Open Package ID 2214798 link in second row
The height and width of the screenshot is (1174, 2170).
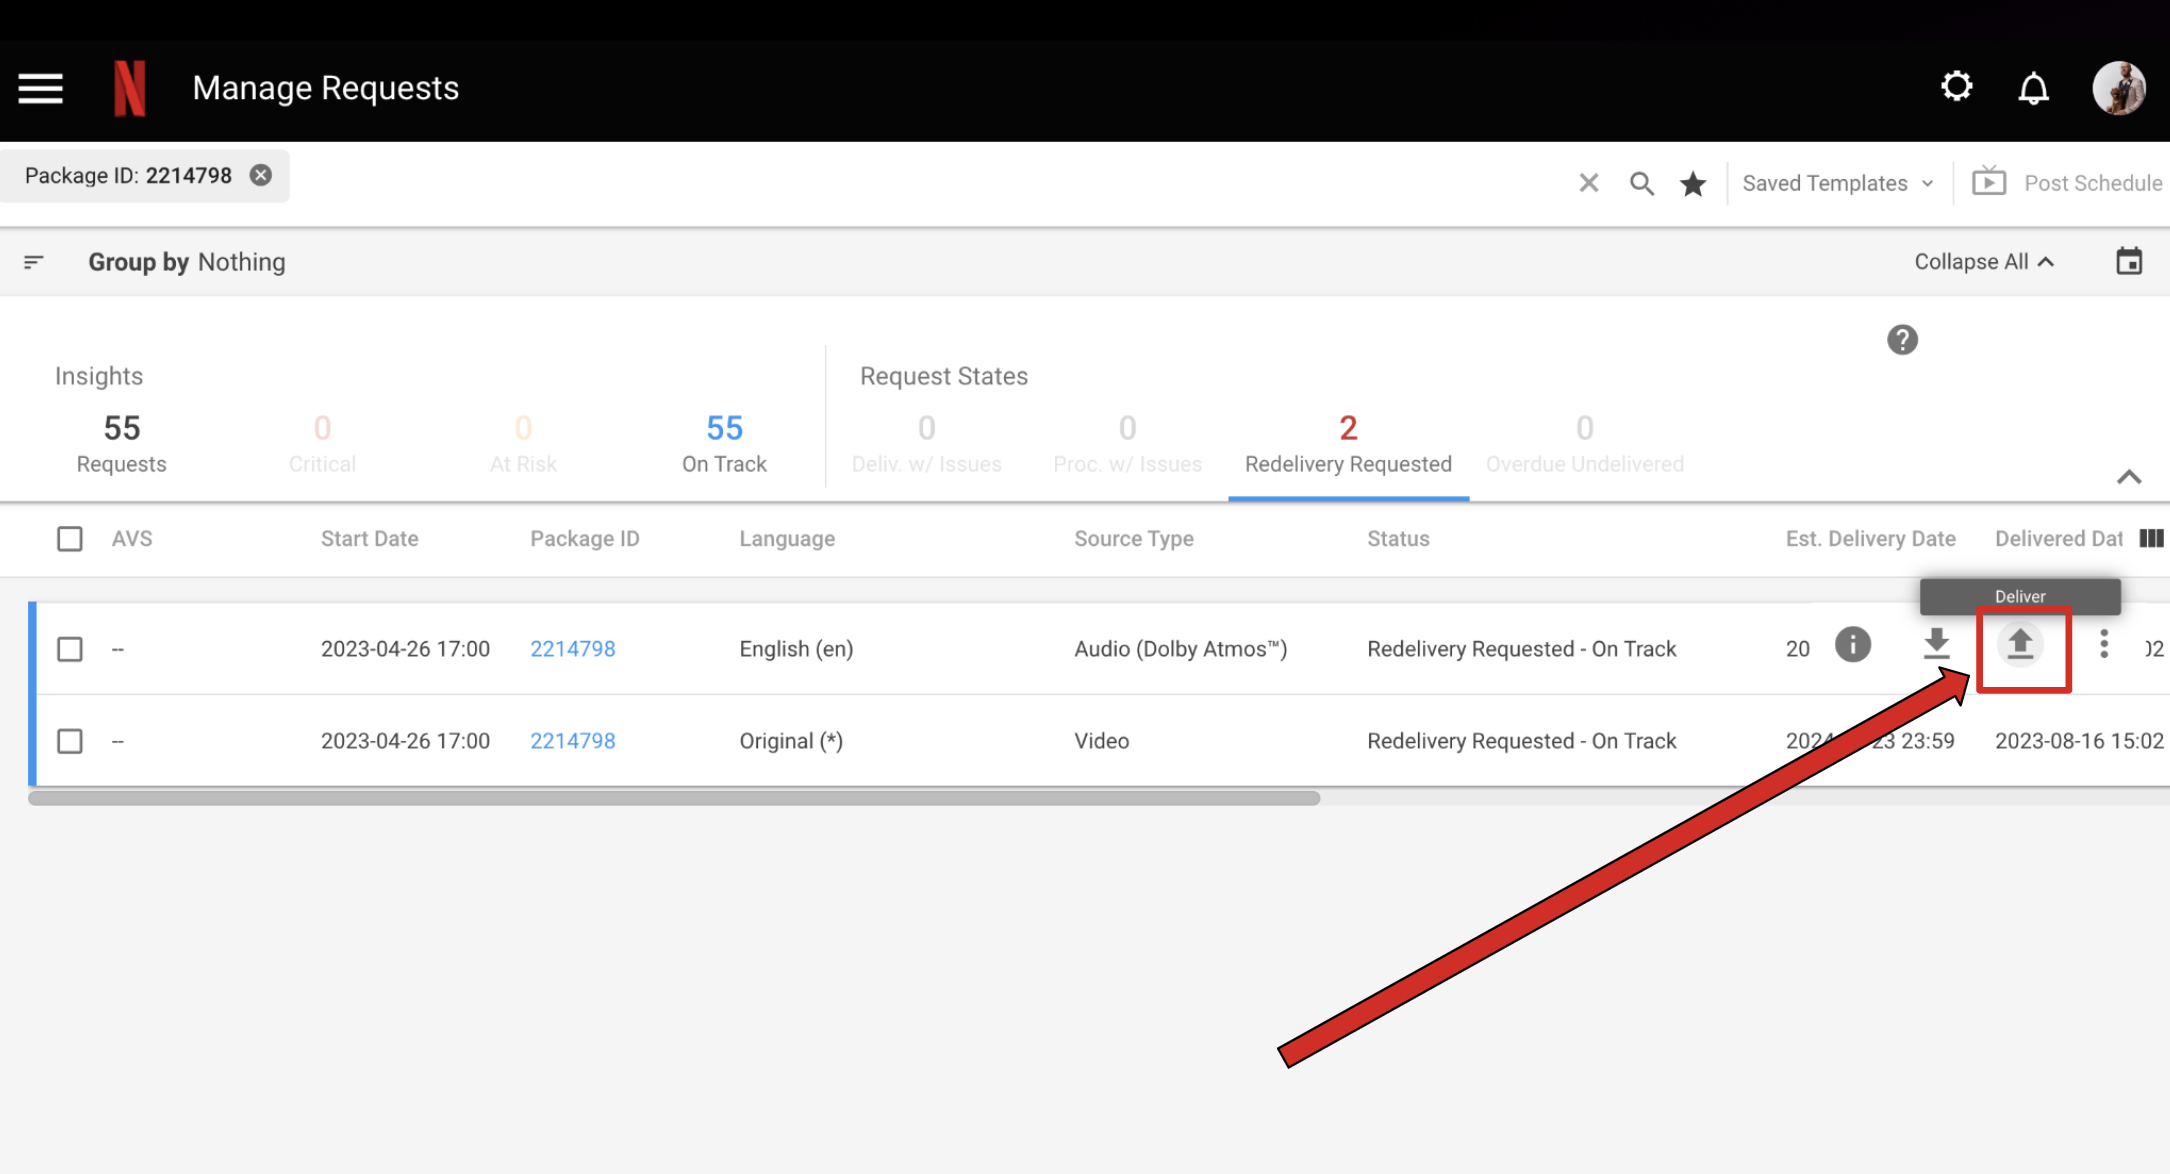tap(571, 740)
